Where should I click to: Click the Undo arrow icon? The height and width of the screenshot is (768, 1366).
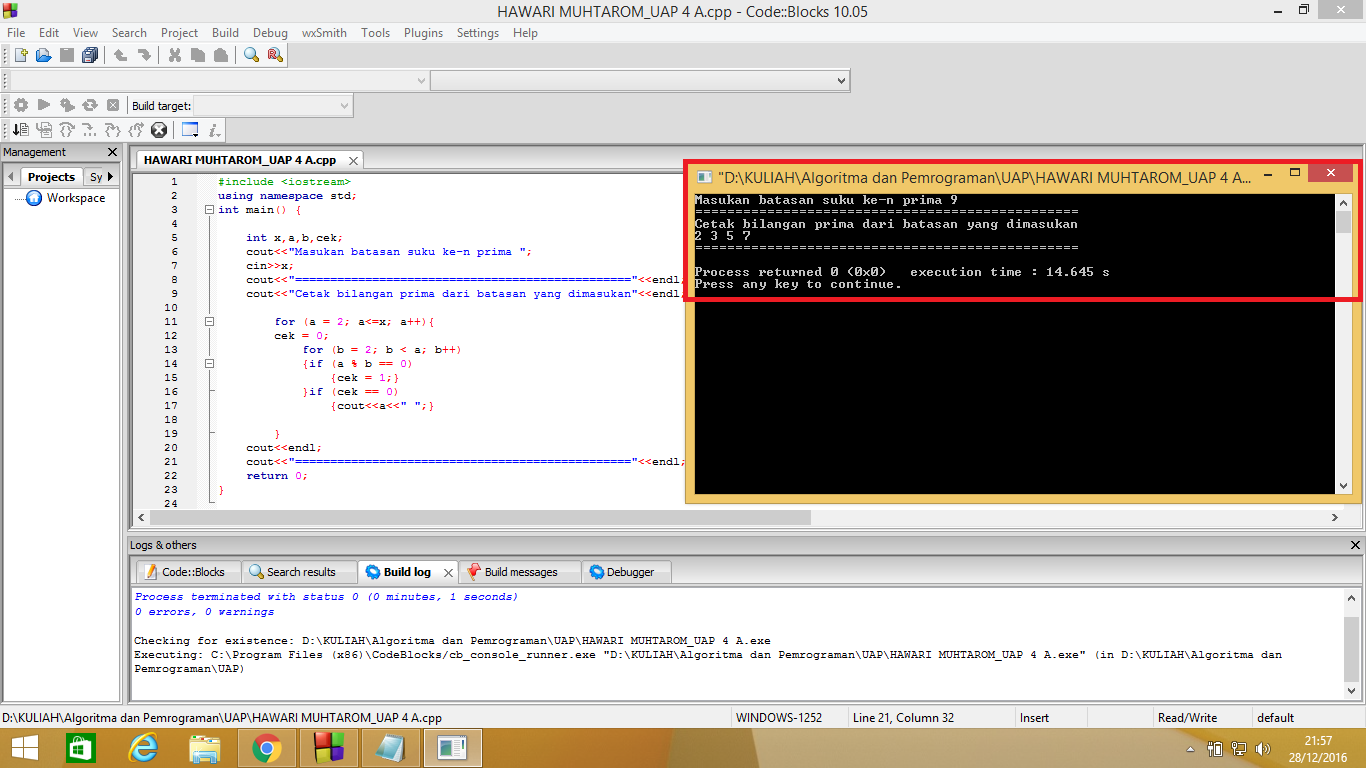pyautogui.click(x=120, y=55)
